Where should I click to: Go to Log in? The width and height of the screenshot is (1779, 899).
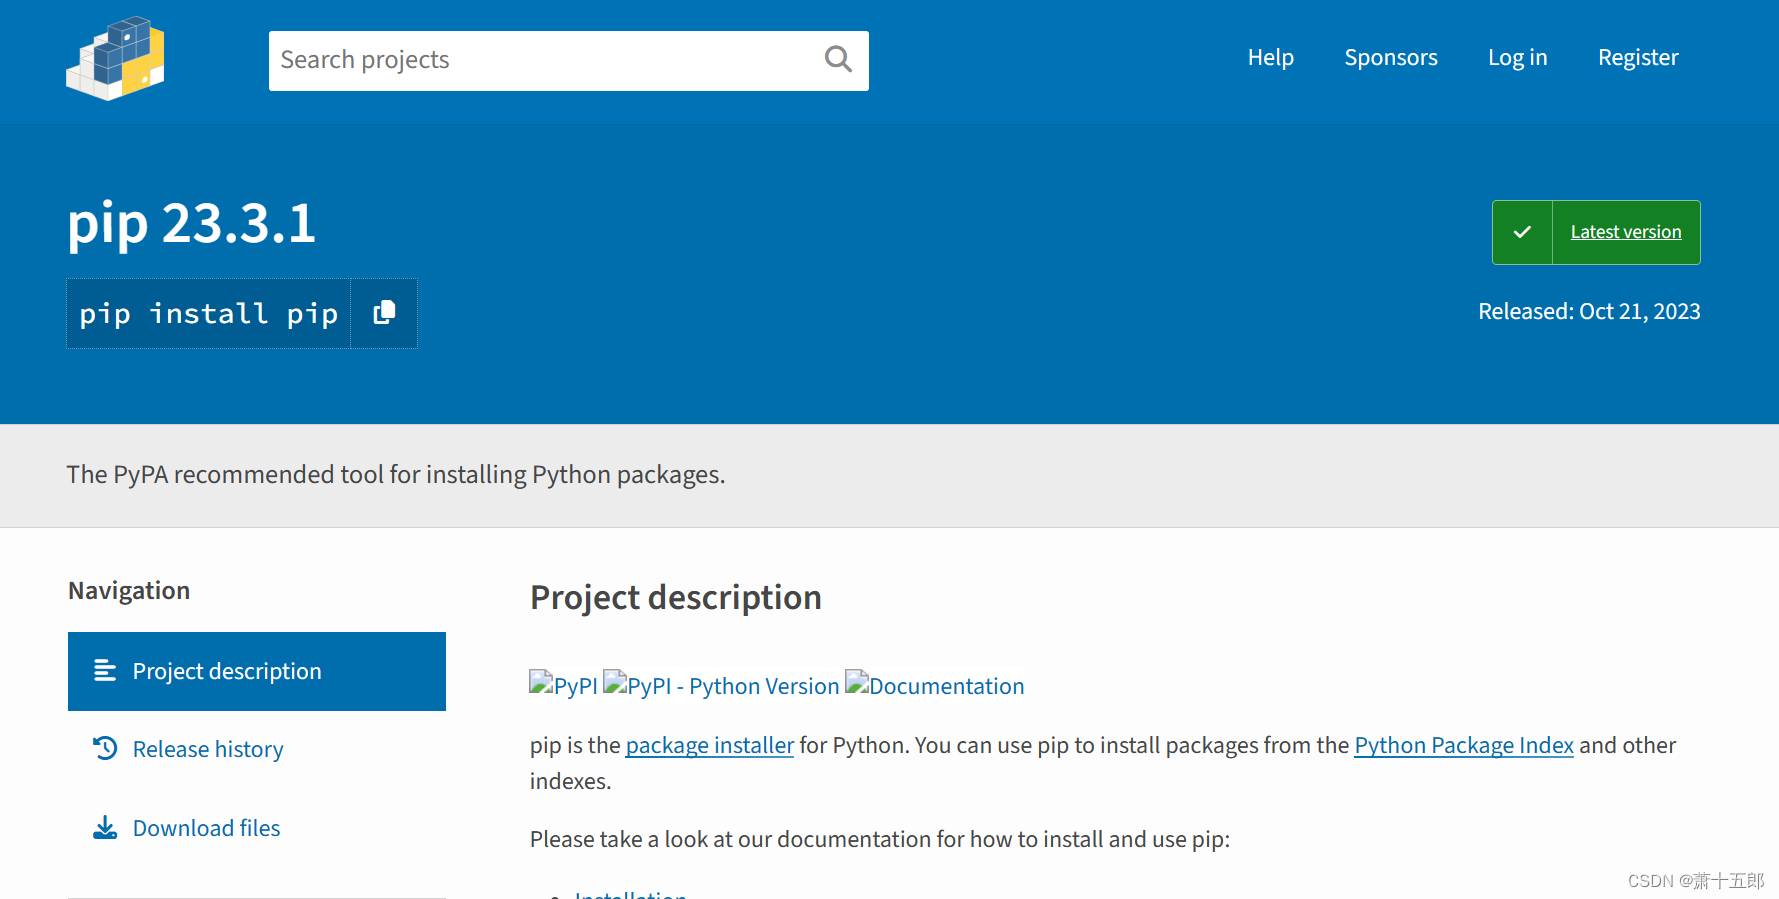[x=1517, y=58]
